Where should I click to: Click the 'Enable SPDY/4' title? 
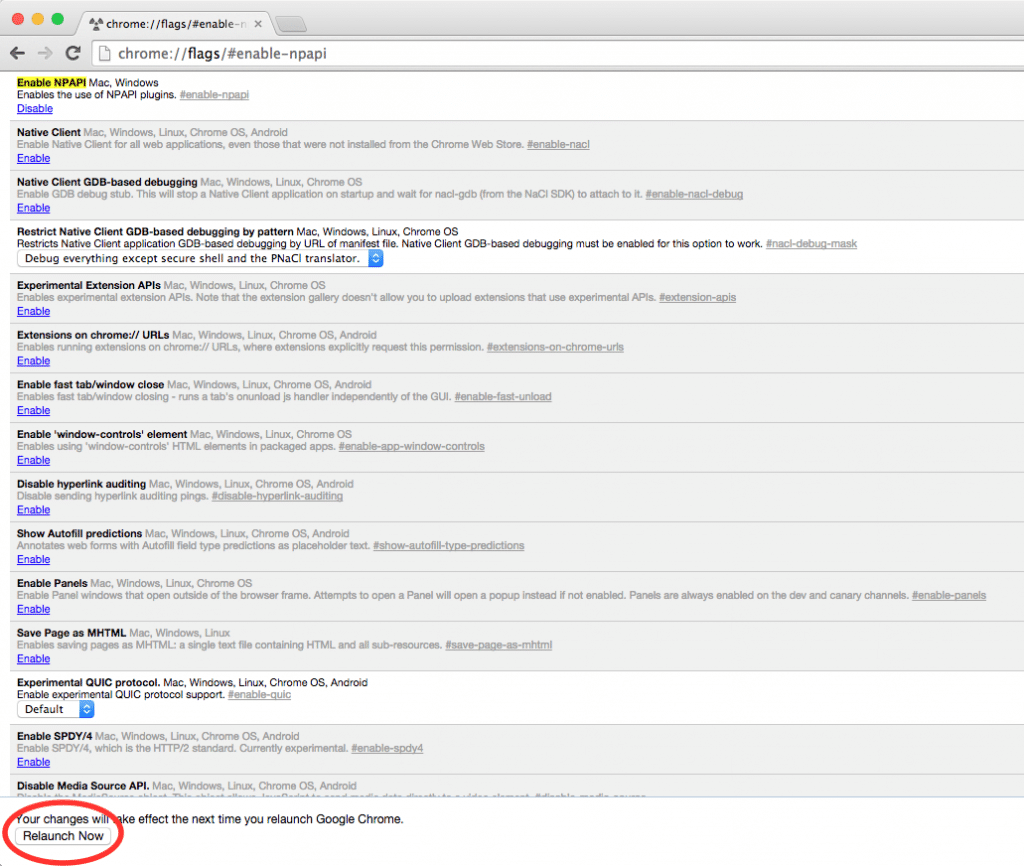coord(55,736)
